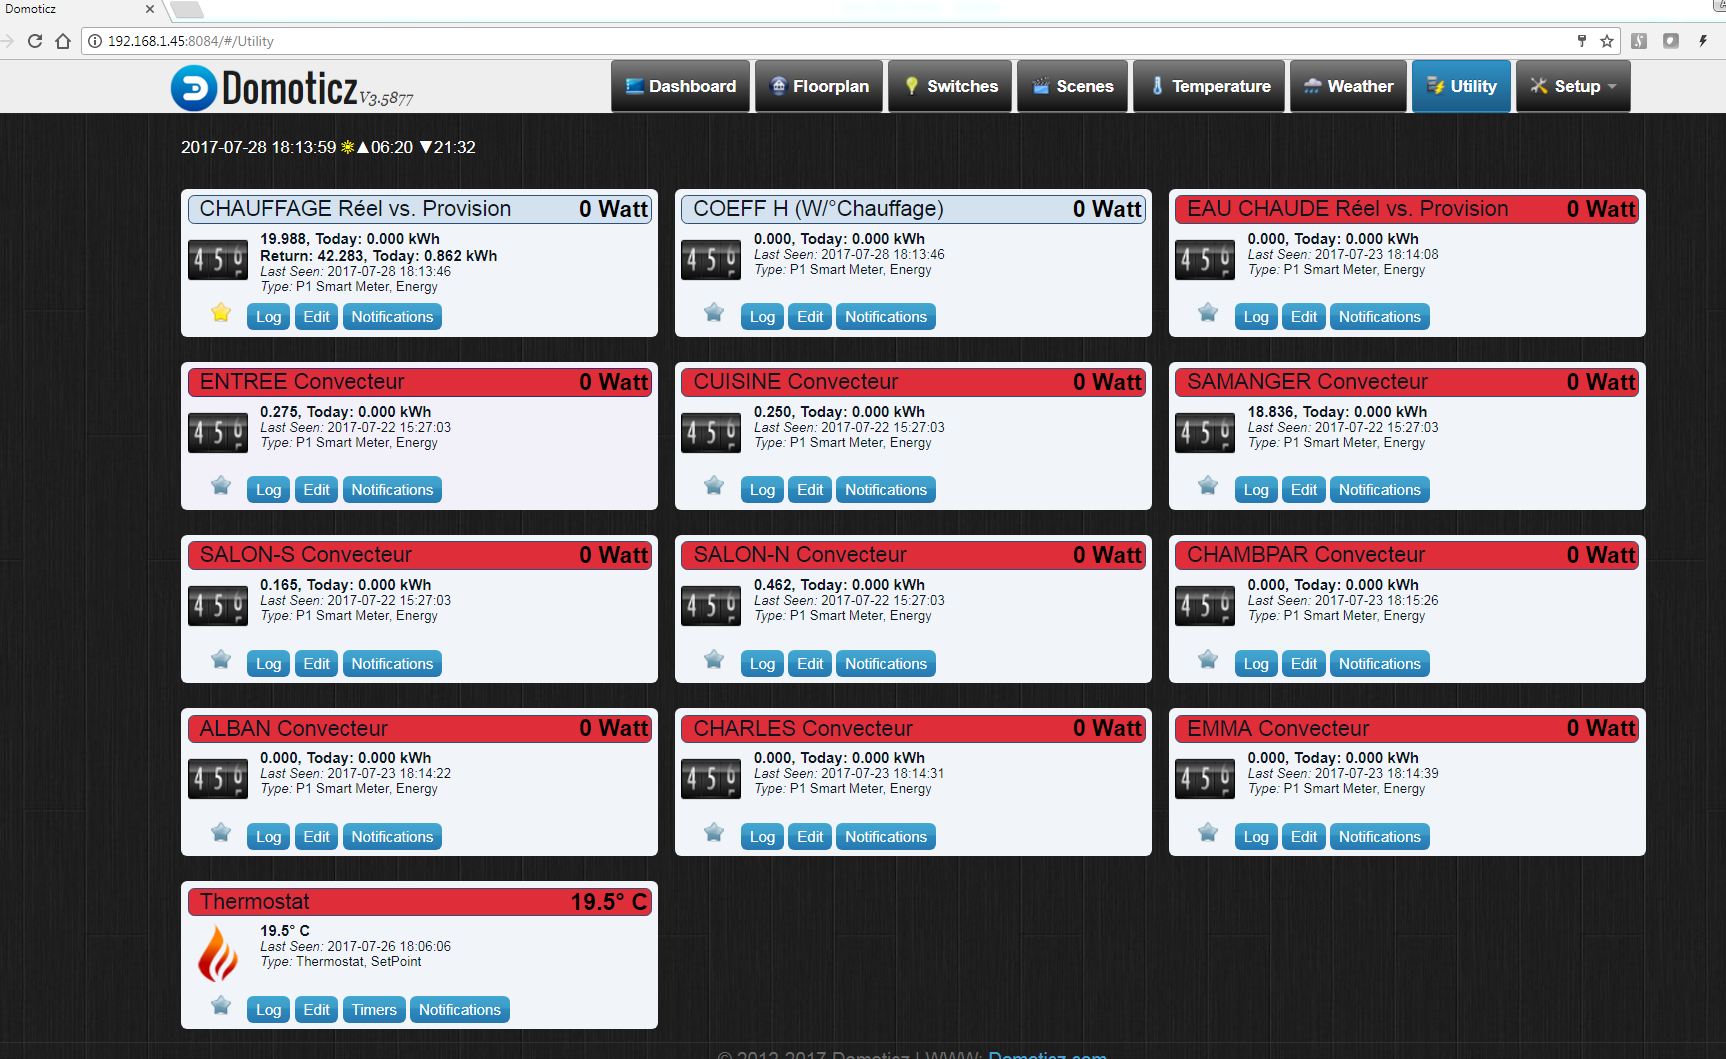Screen dimensions: 1726x1059
Task: Open Notifications for EAU CHAUDE device
Action: coord(1379,317)
